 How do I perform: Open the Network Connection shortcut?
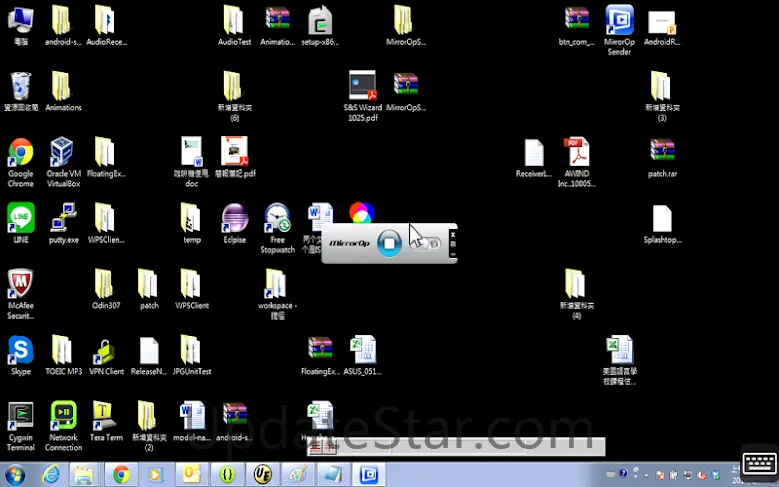[63, 426]
